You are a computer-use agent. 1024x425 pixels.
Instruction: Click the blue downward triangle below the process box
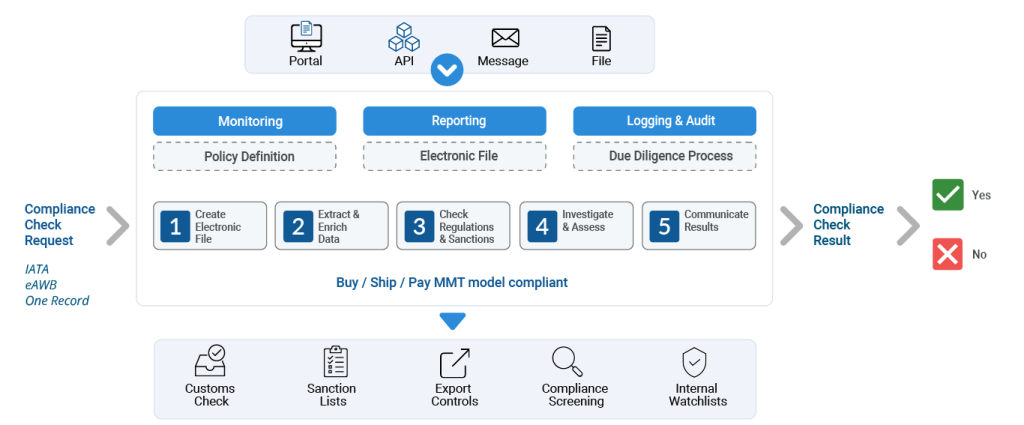coord(453,321)
